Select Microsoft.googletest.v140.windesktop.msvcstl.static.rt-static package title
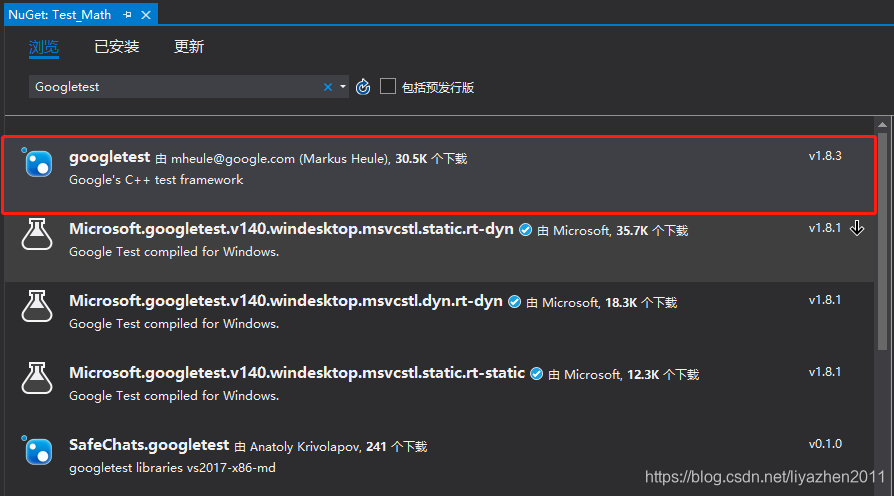 coord(297,373)
